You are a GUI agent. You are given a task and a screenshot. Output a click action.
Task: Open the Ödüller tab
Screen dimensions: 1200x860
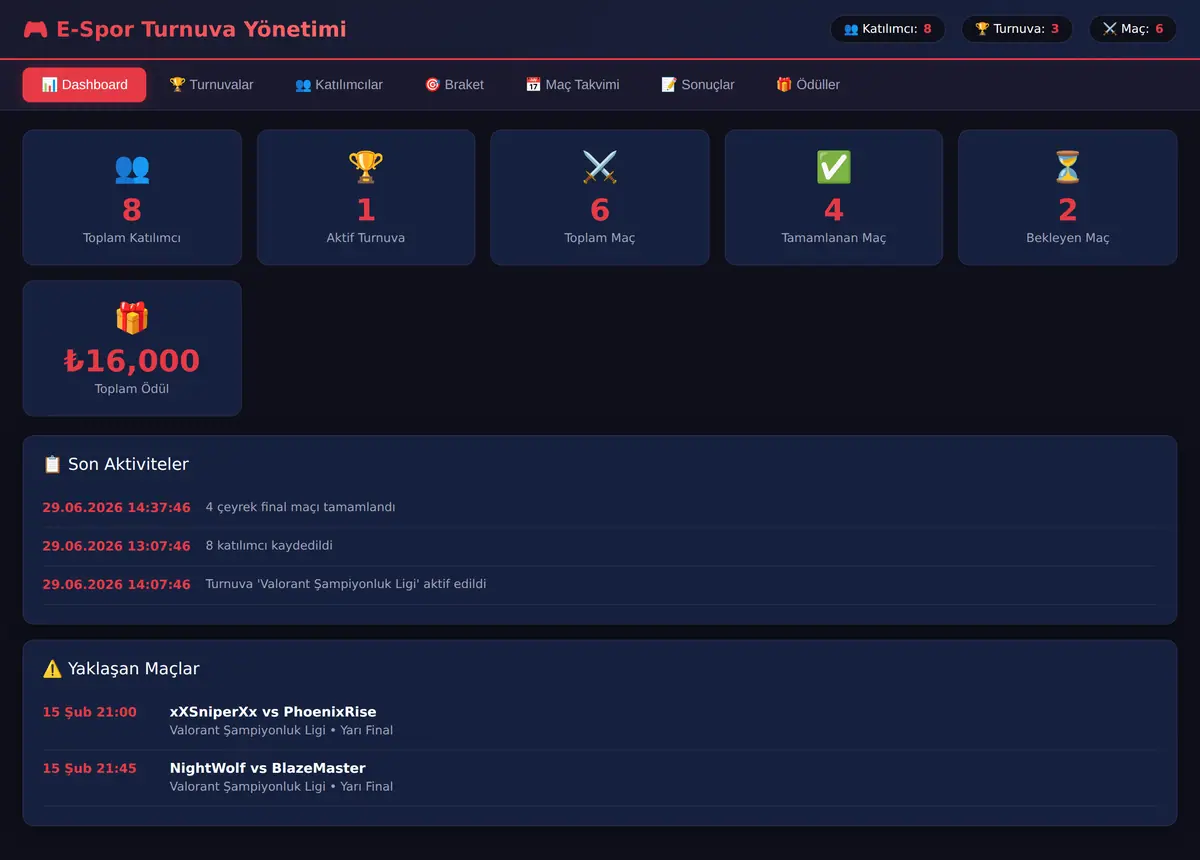[808, 85]
